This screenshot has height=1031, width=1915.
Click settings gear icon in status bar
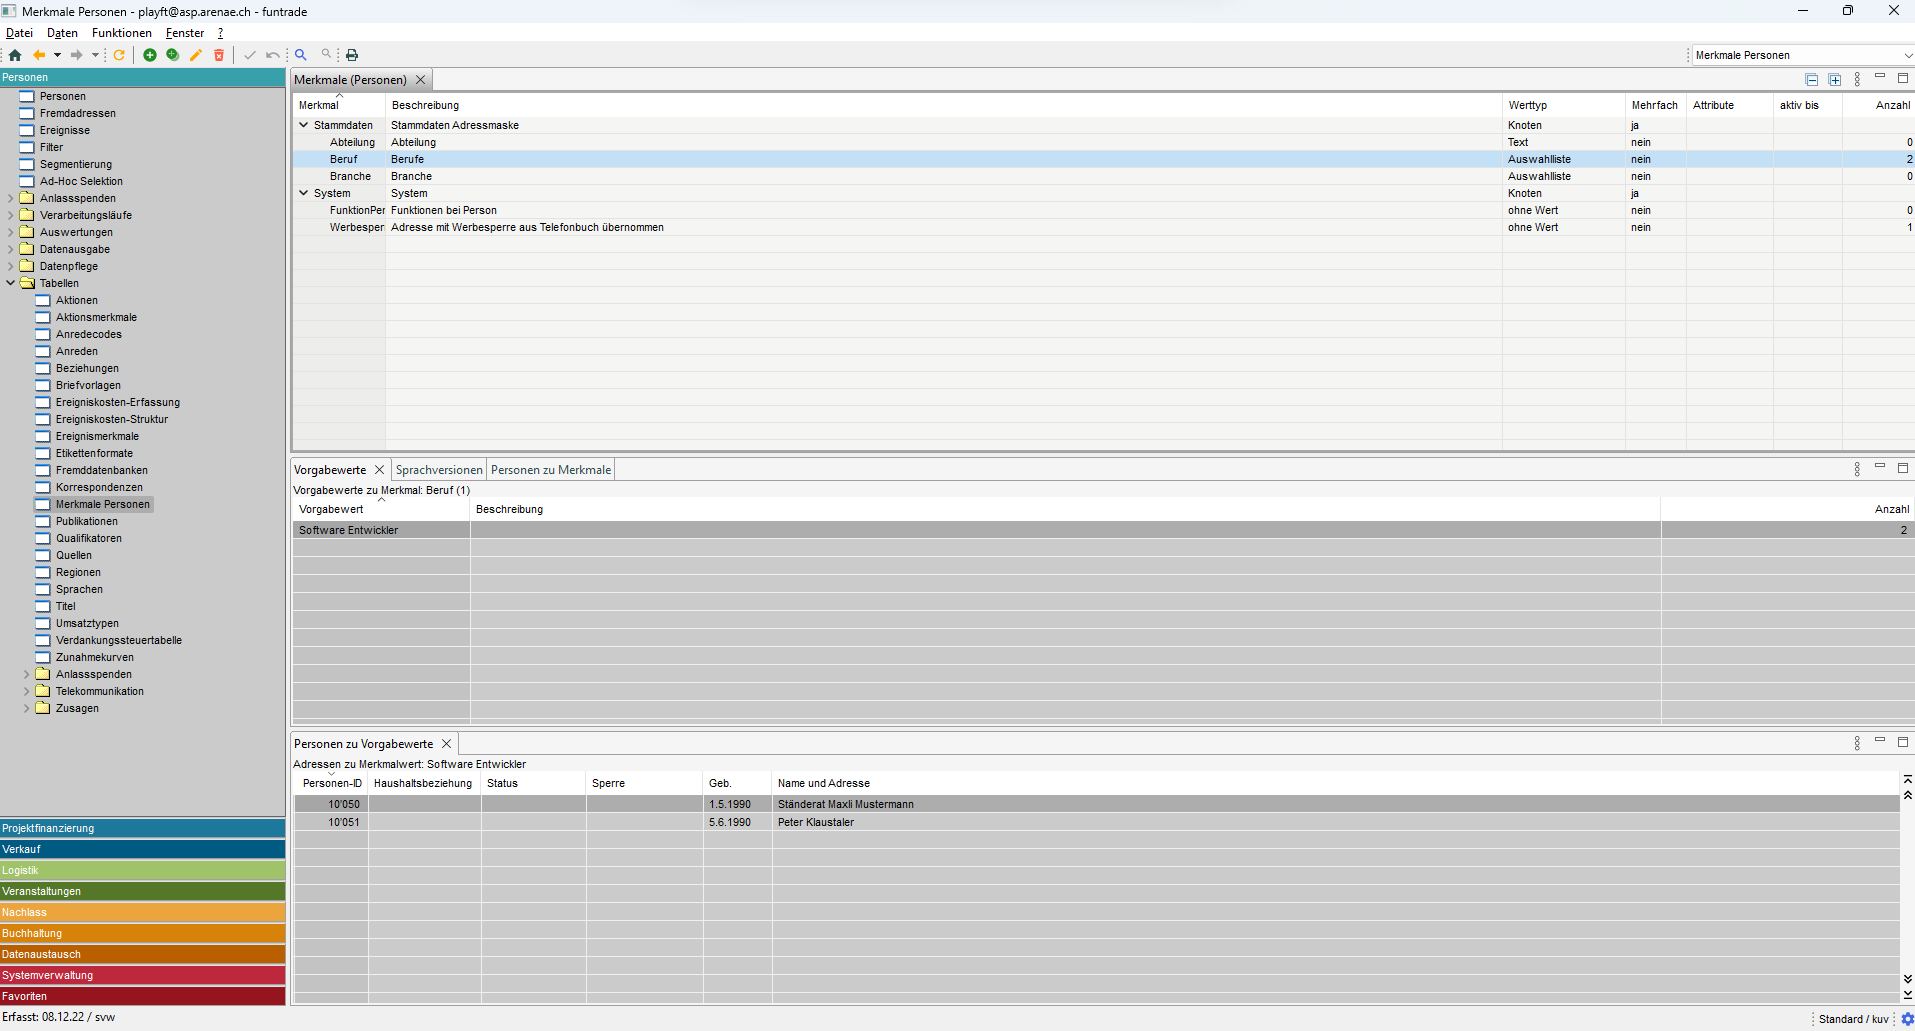(x=1907, y=1019)
